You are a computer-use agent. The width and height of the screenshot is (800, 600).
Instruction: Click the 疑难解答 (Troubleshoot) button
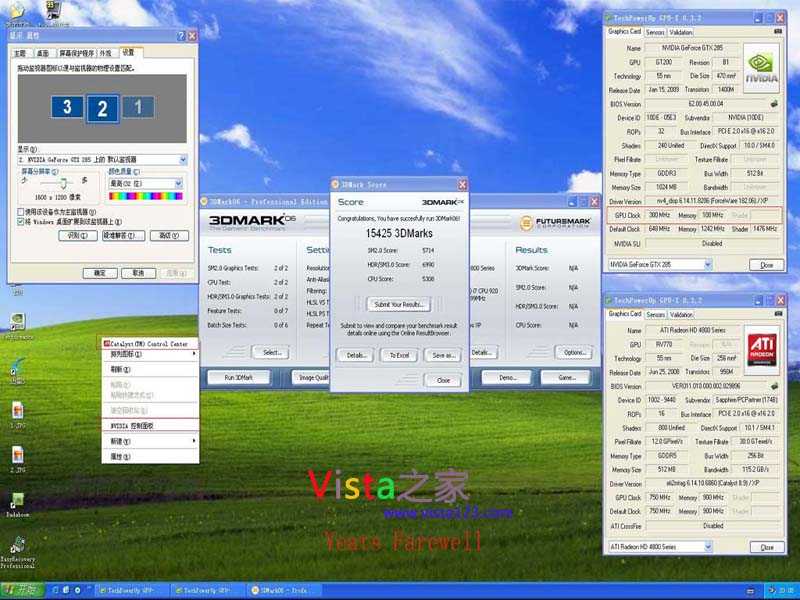pos(123,236)
